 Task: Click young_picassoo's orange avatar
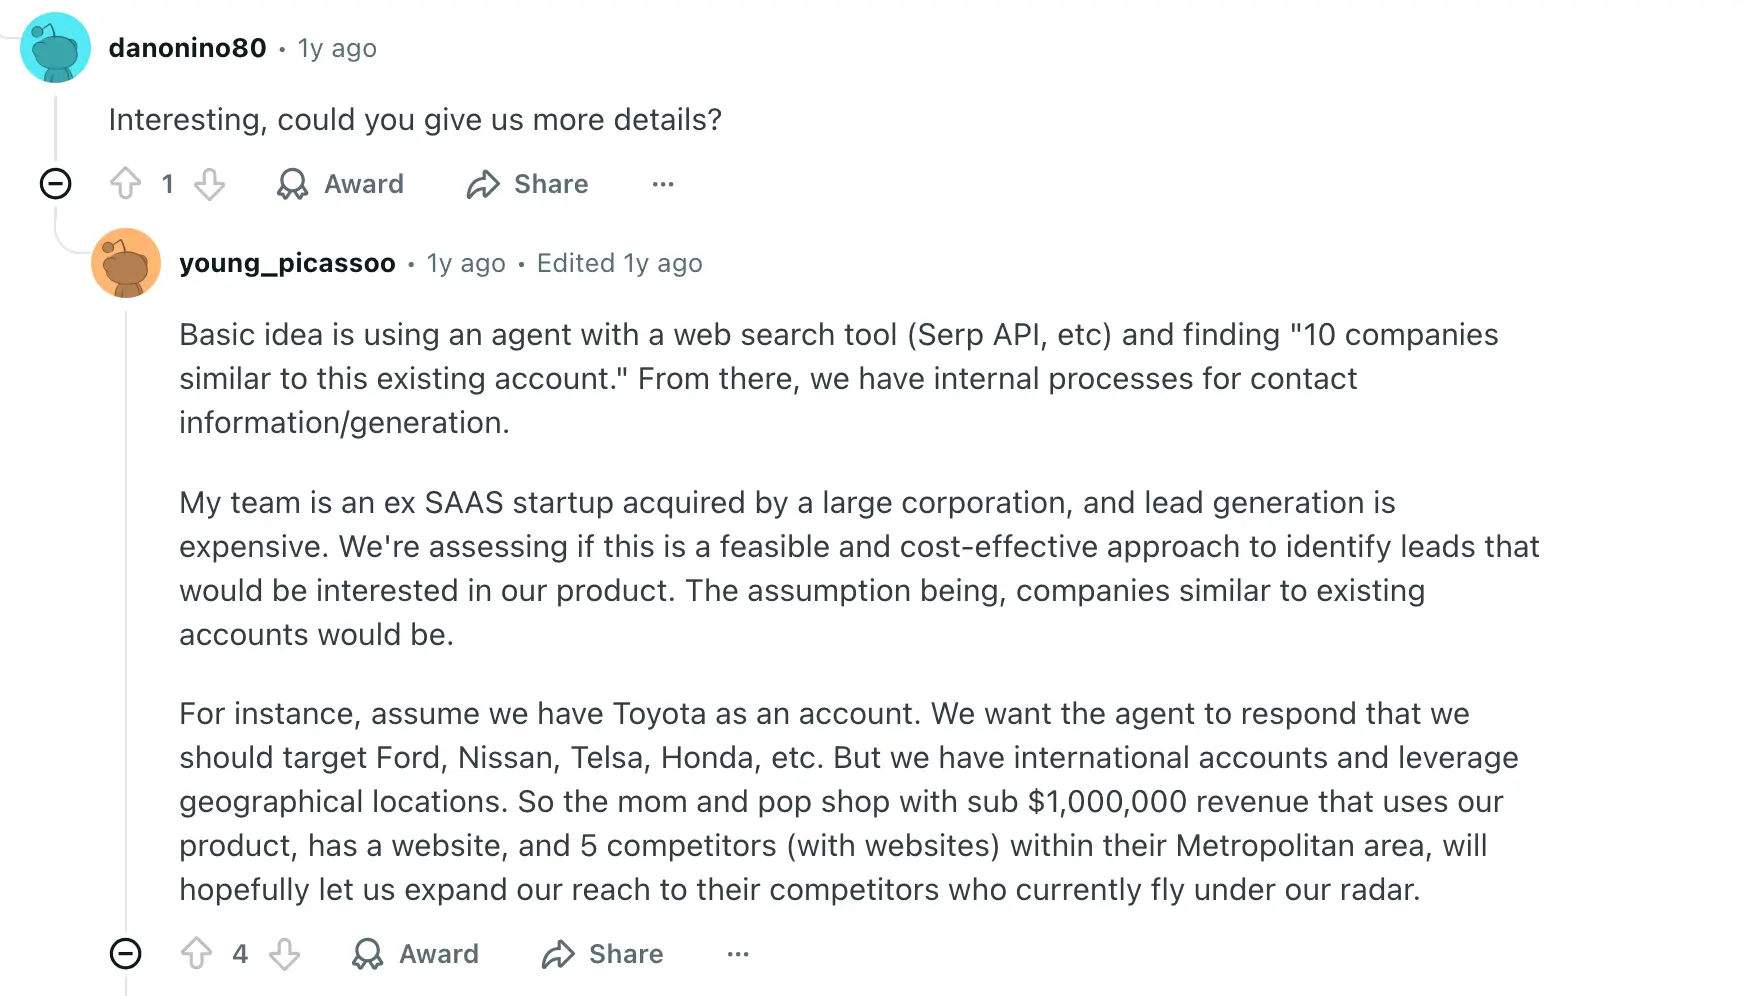click(126, 263)
